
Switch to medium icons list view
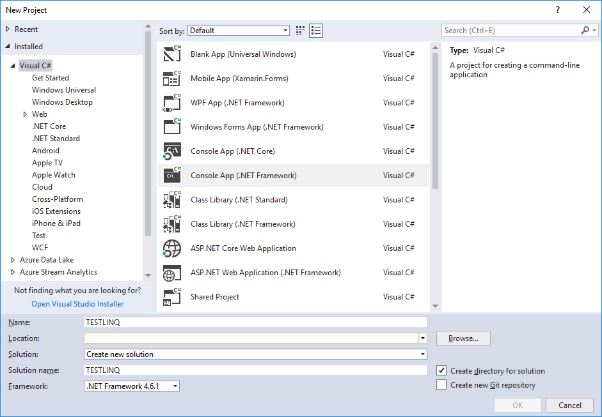pos(316,30)
